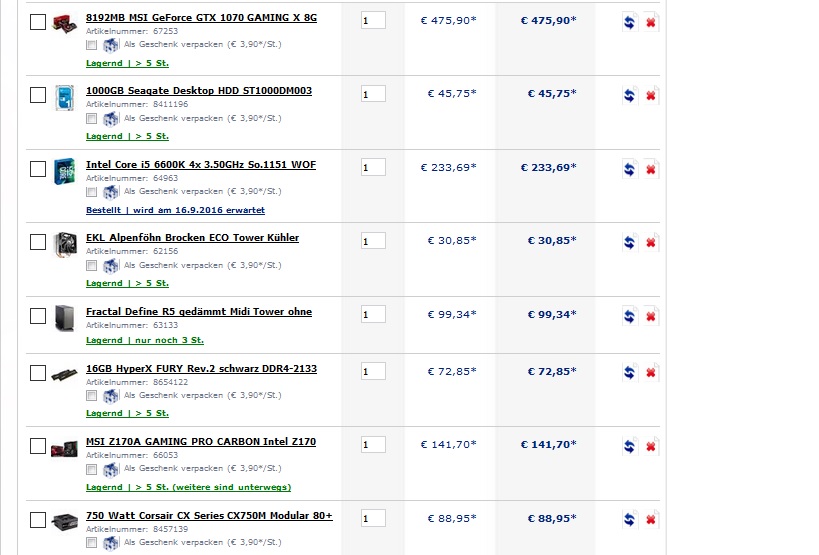Click the HyperX FURY RAM product thumbnail
This screenshot has height=555, width=819.
coord(64,374)
